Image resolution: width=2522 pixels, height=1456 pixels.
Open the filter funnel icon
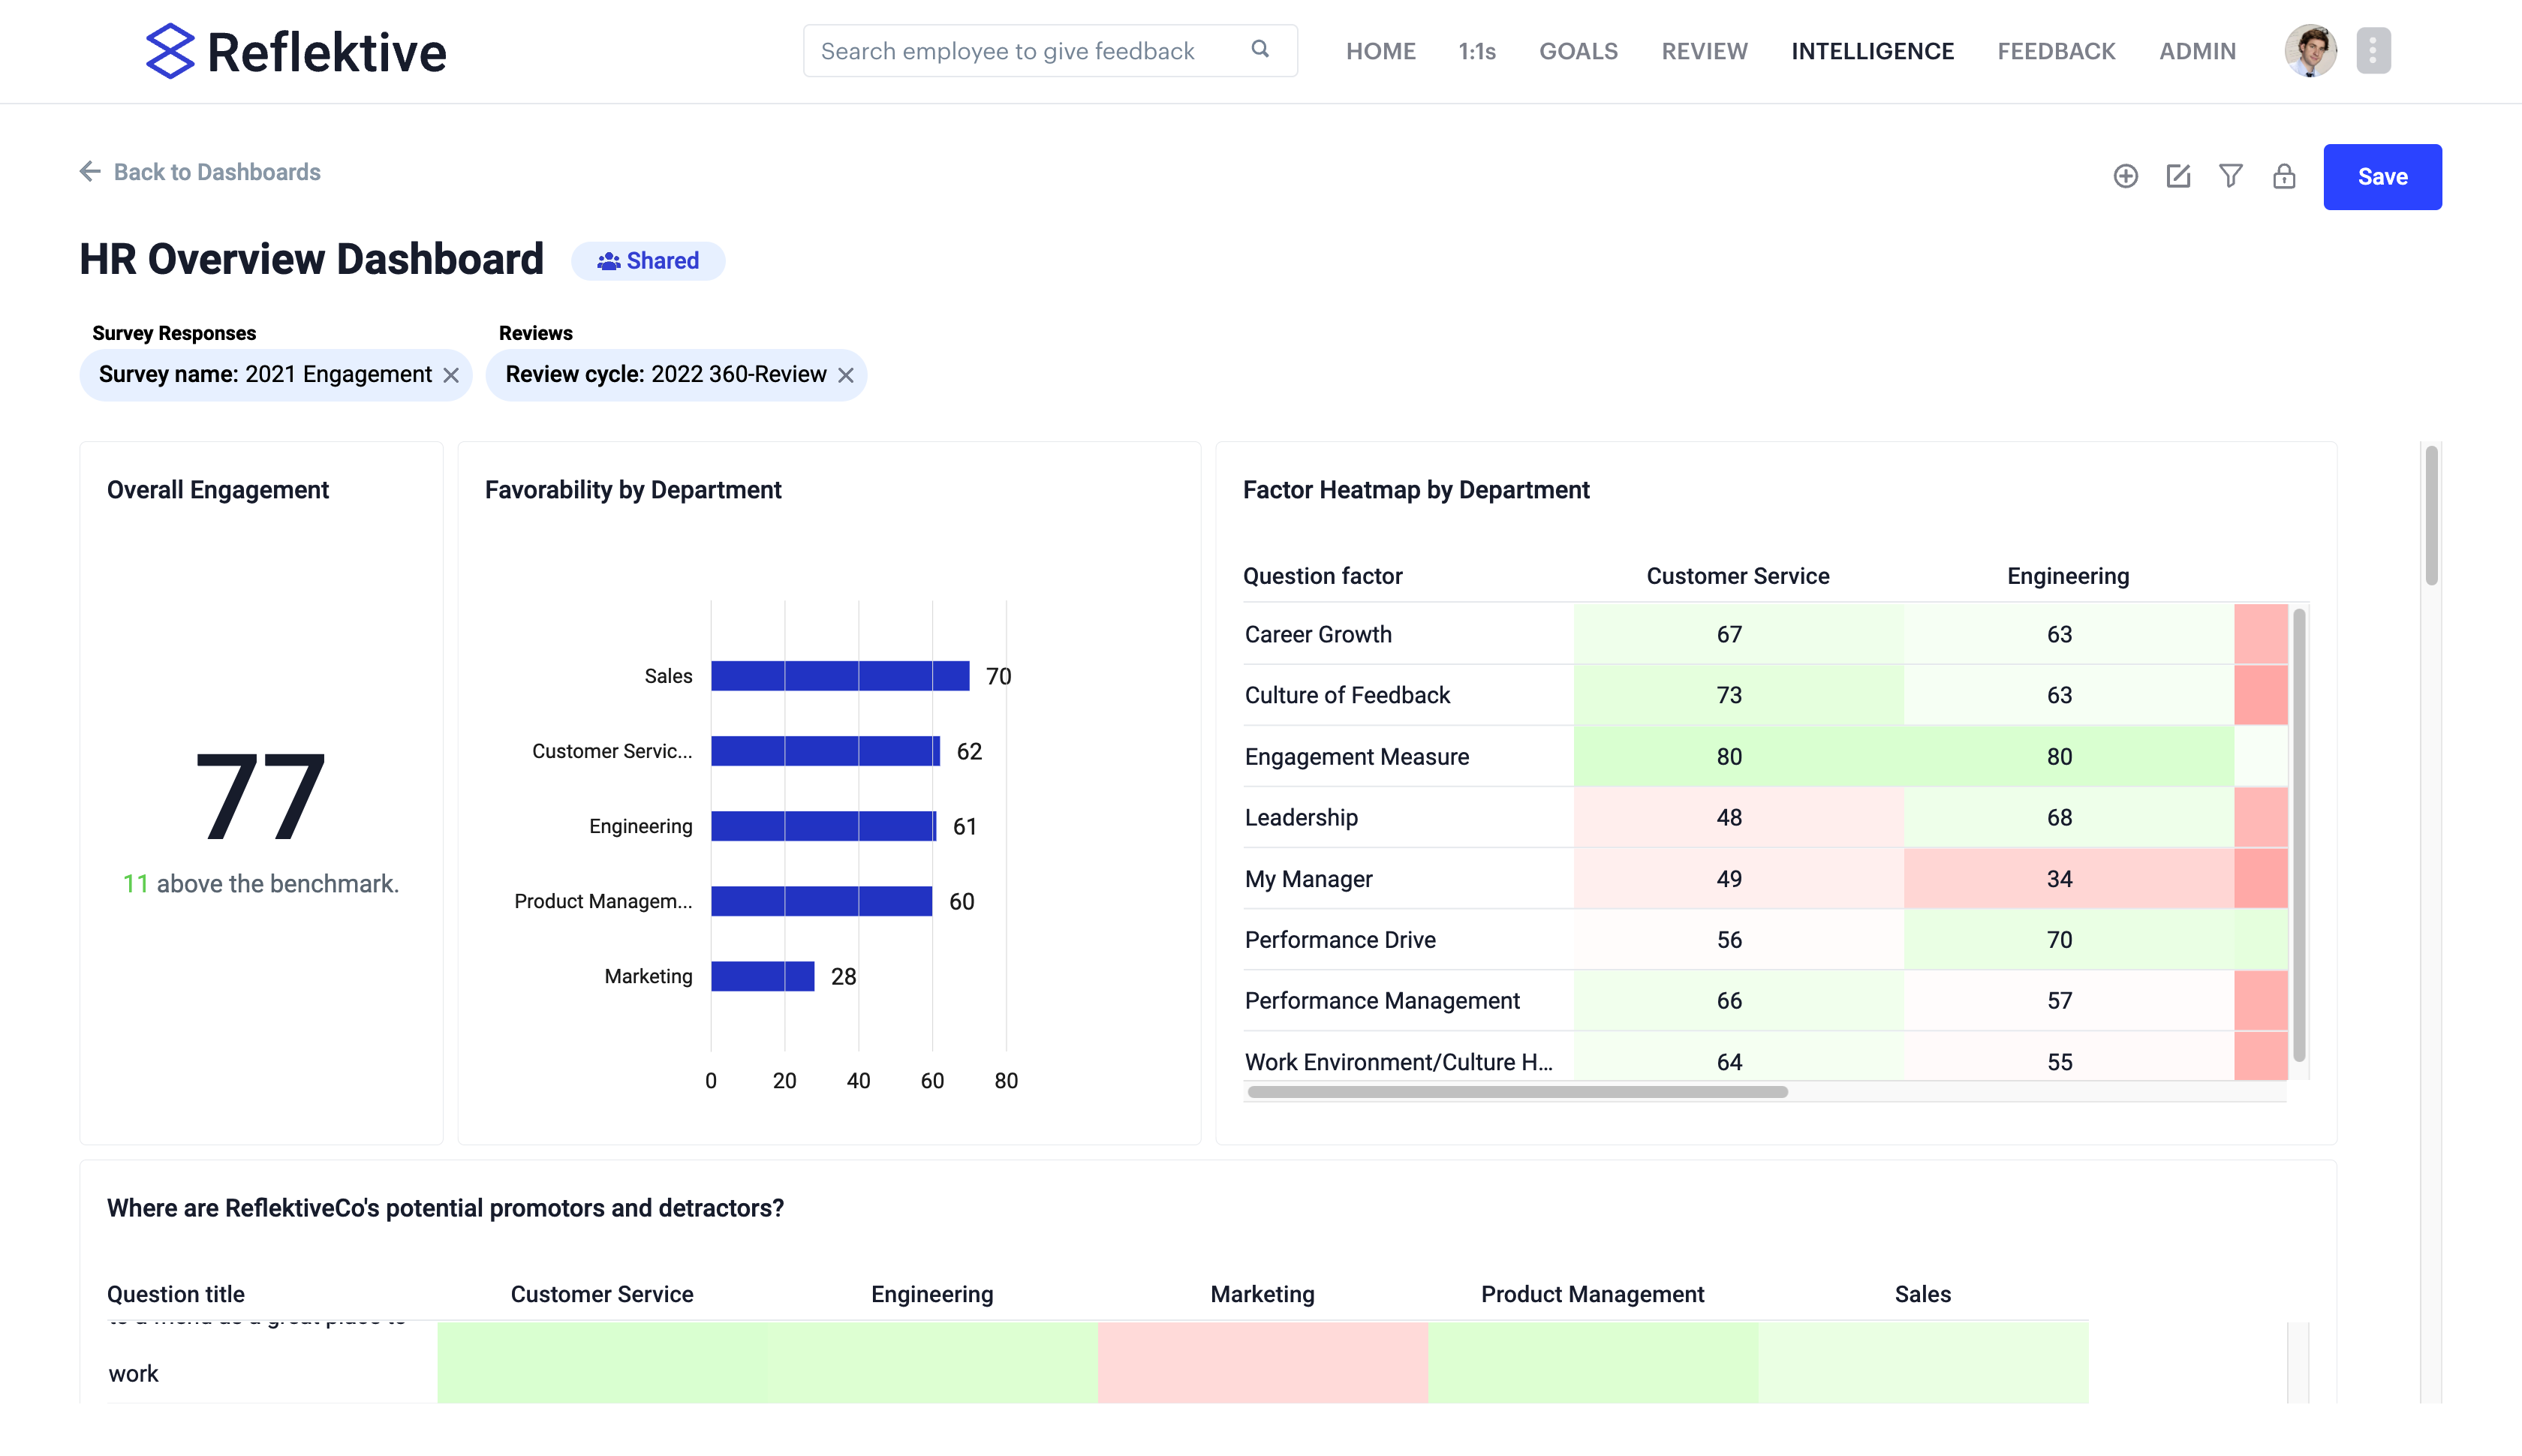[2231, 176]
